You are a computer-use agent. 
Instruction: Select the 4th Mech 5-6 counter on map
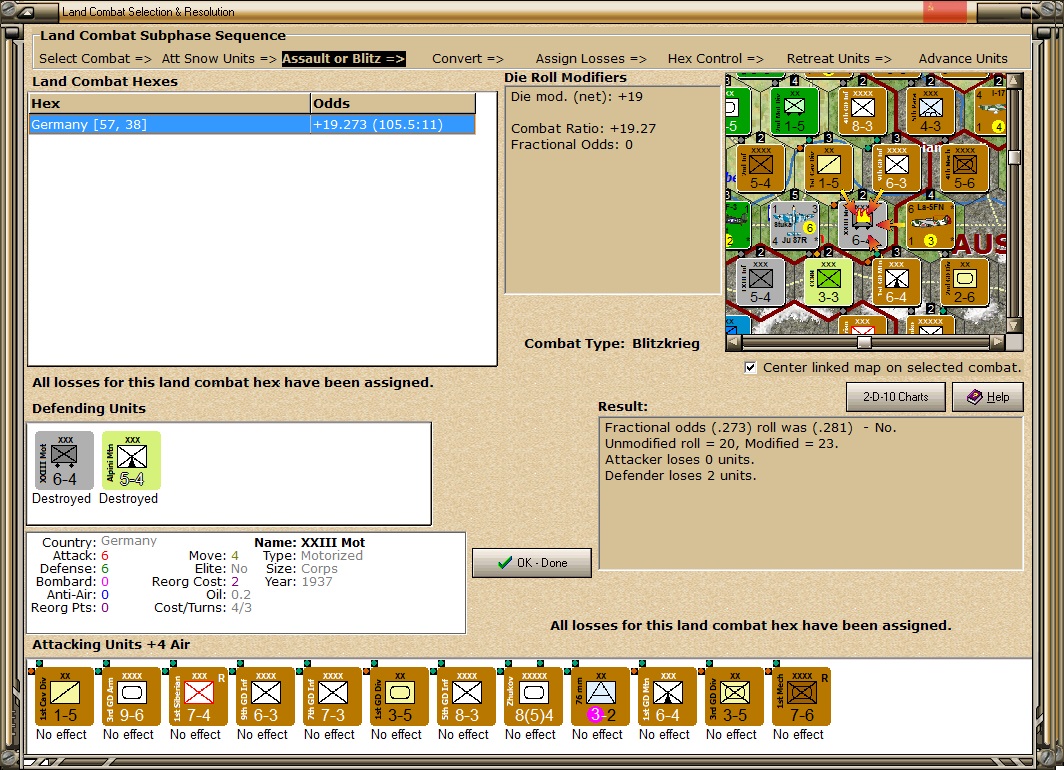click(964, 168)
